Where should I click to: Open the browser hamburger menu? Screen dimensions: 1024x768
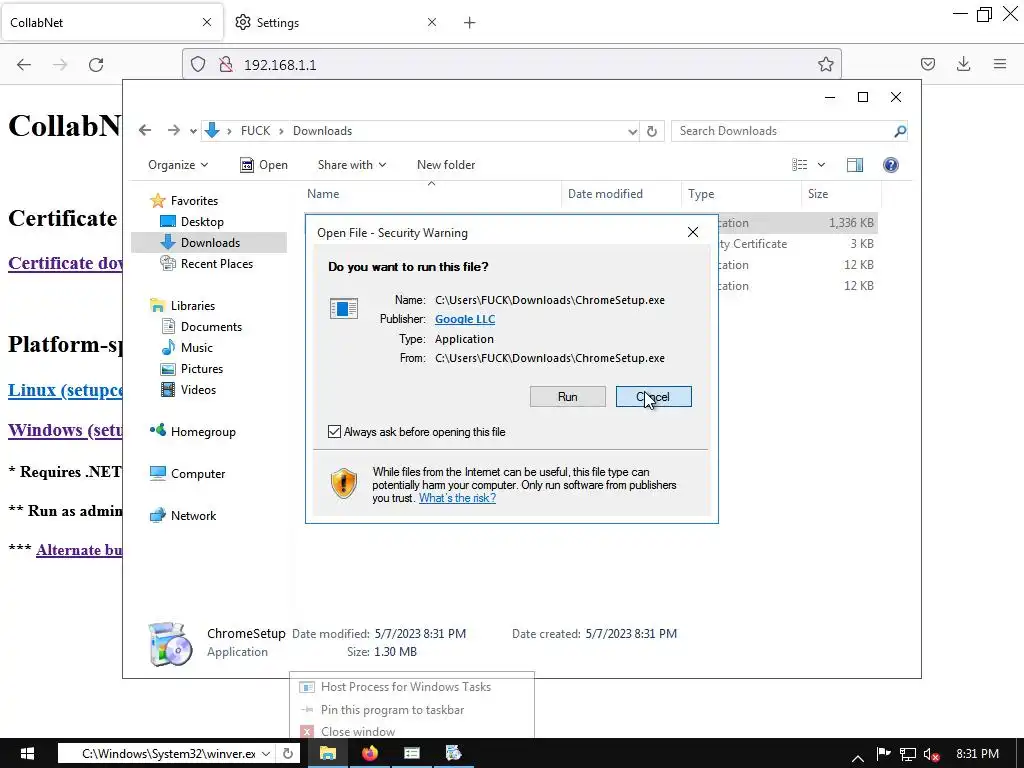[x=1000, y=64]
